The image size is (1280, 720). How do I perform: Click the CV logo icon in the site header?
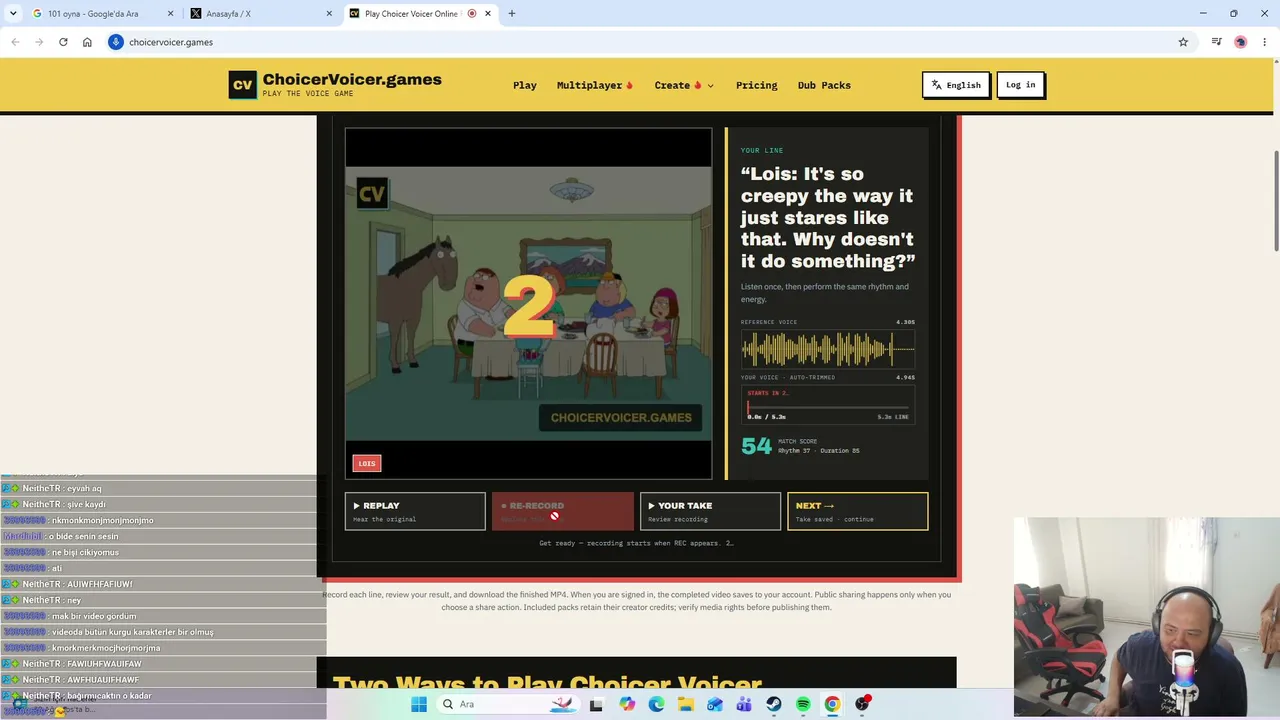(x=243, y=85)
